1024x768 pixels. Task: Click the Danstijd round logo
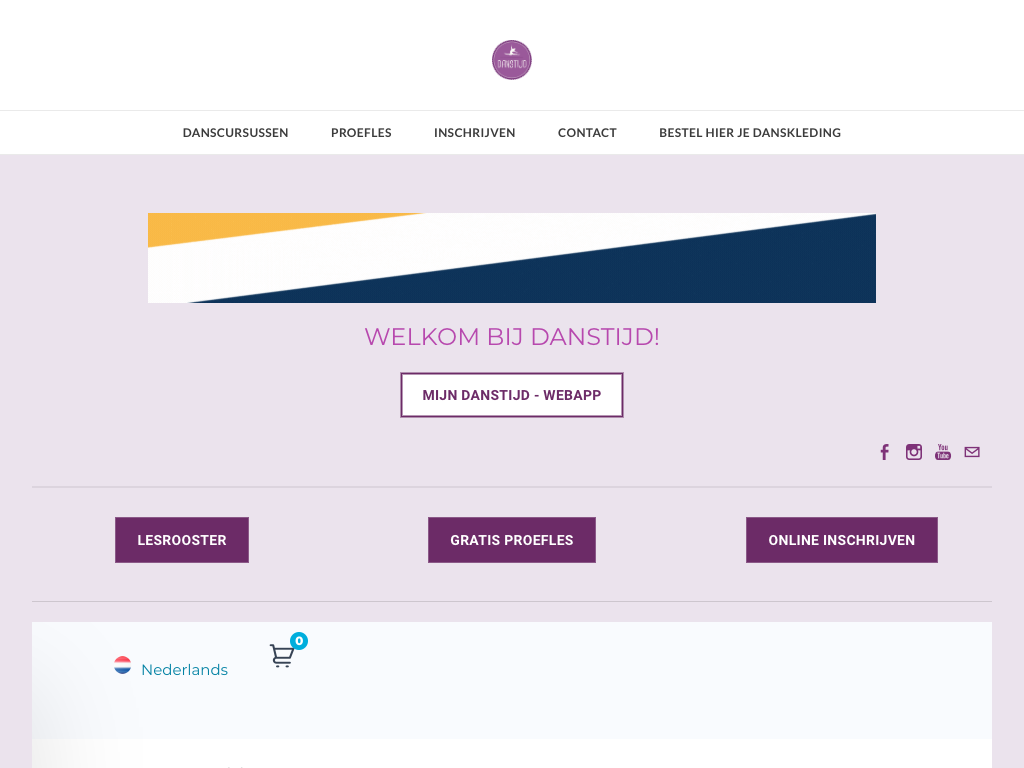coord(511,60)
